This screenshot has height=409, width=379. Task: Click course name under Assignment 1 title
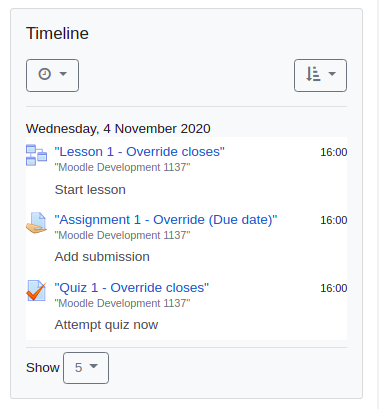point(122,235)
